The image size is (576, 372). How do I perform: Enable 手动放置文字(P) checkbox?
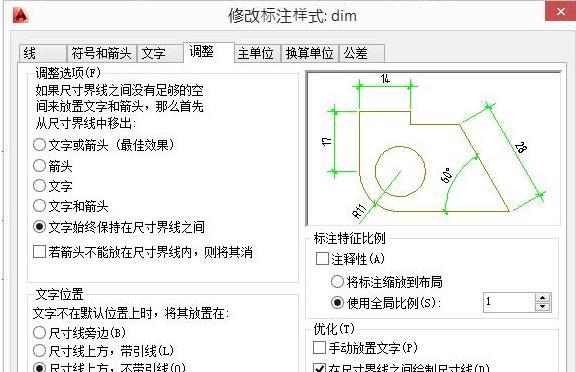319,347
